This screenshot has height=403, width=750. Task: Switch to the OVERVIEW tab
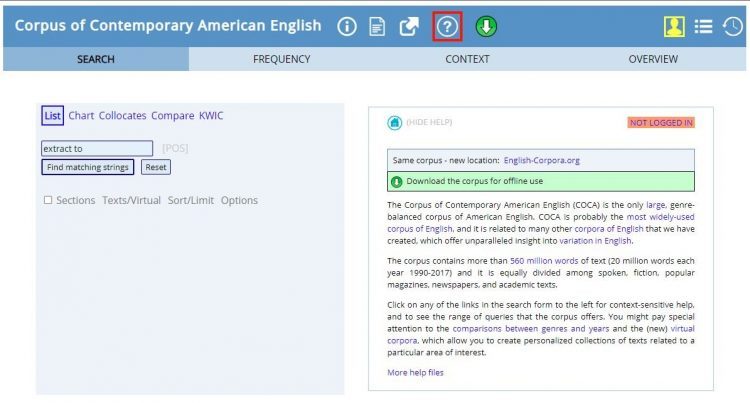click(x=653, y=59)
